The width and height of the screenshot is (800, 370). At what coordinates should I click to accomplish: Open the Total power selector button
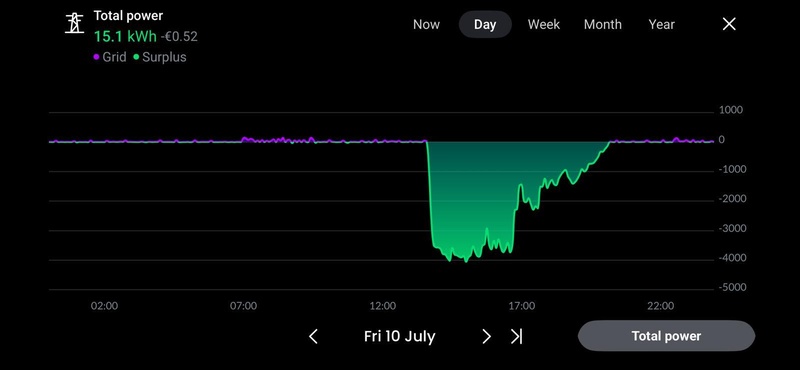666,336
